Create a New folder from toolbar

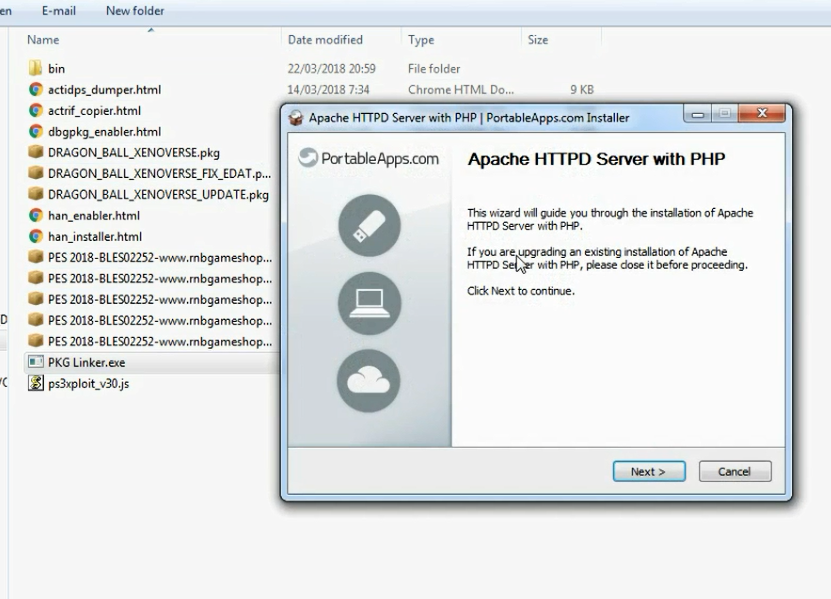135,11
